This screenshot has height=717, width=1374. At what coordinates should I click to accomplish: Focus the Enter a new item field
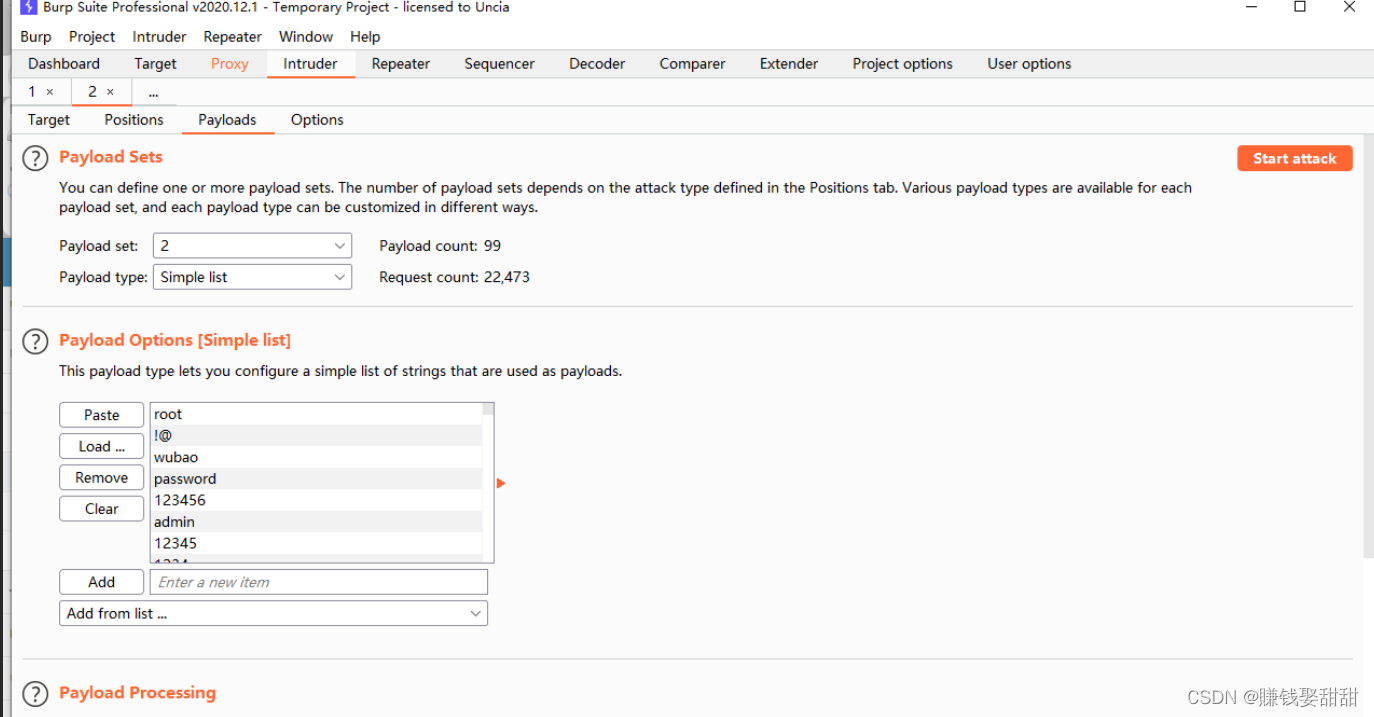point(319,582)
